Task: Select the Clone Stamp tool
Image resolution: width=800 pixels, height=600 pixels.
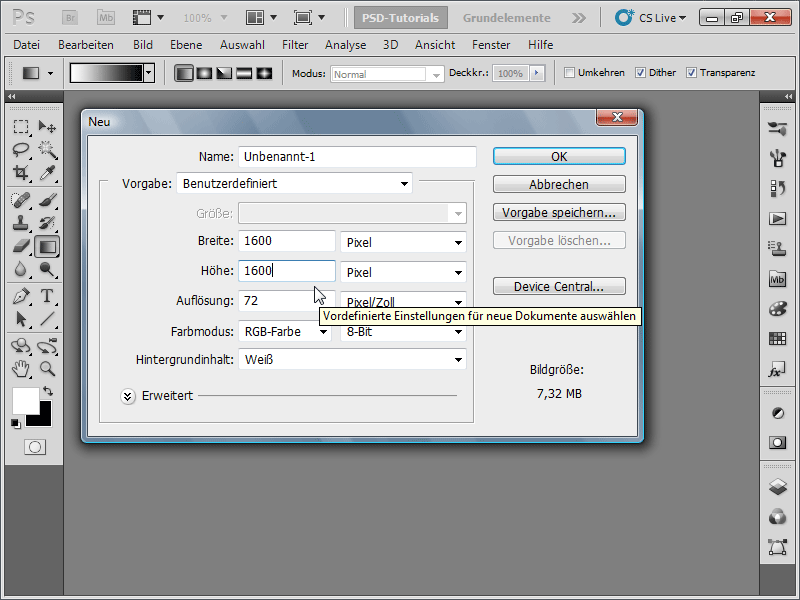Action: (21, 223)
